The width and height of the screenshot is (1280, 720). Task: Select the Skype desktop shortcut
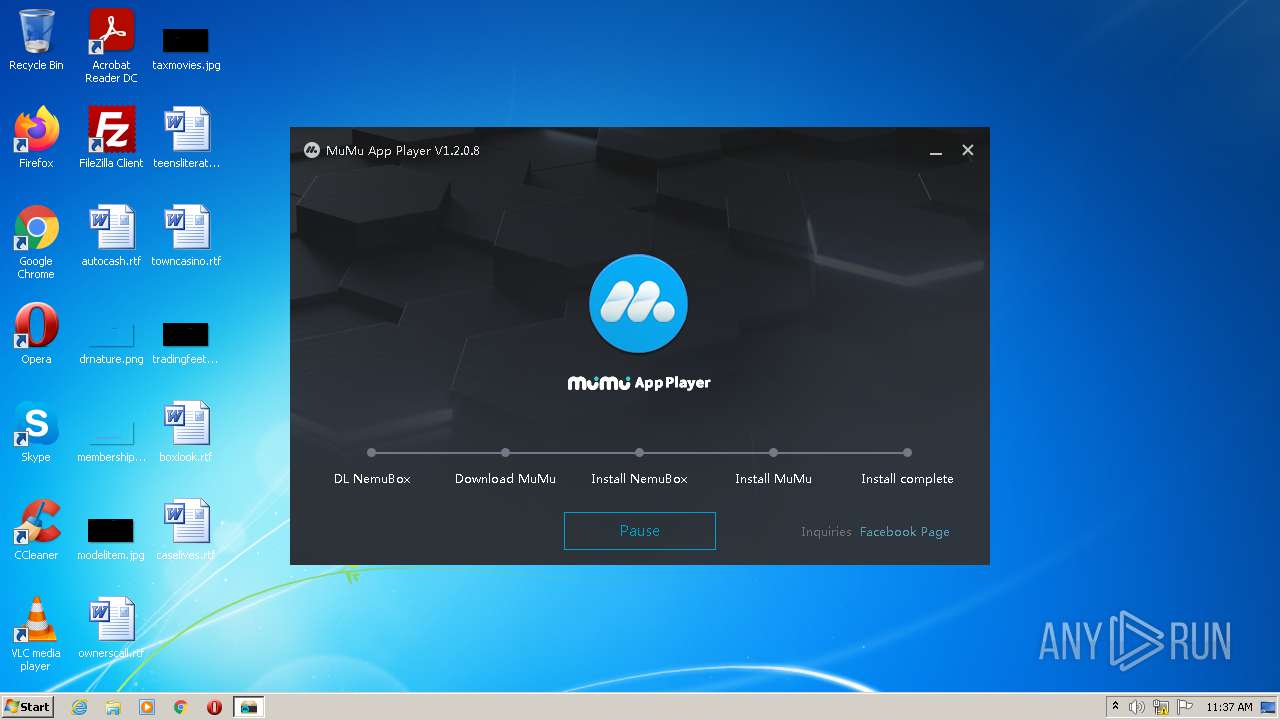click(x=36, y=432)
